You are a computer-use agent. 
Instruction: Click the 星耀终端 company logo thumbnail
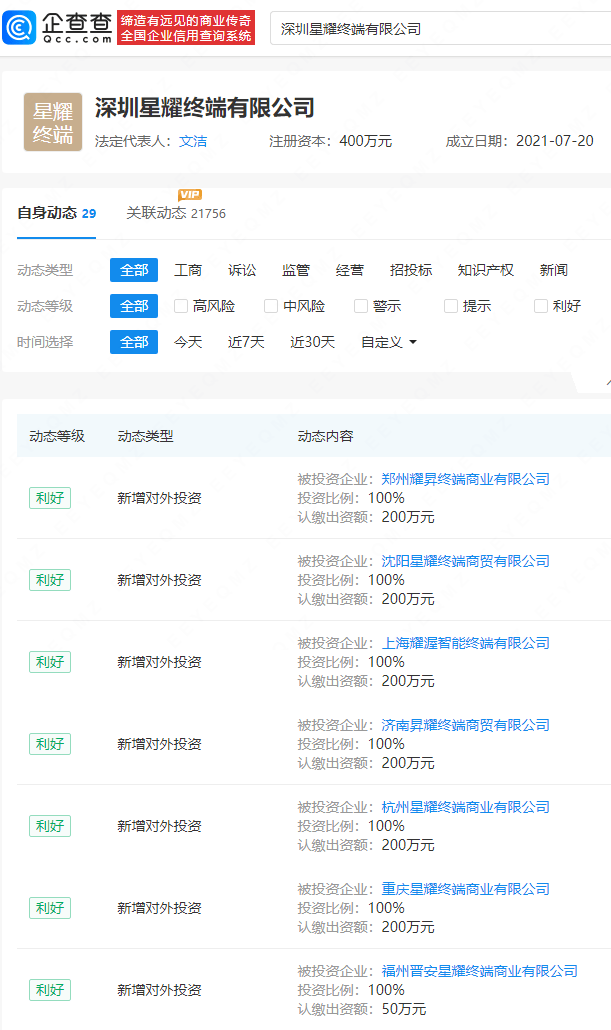(53, 122)
